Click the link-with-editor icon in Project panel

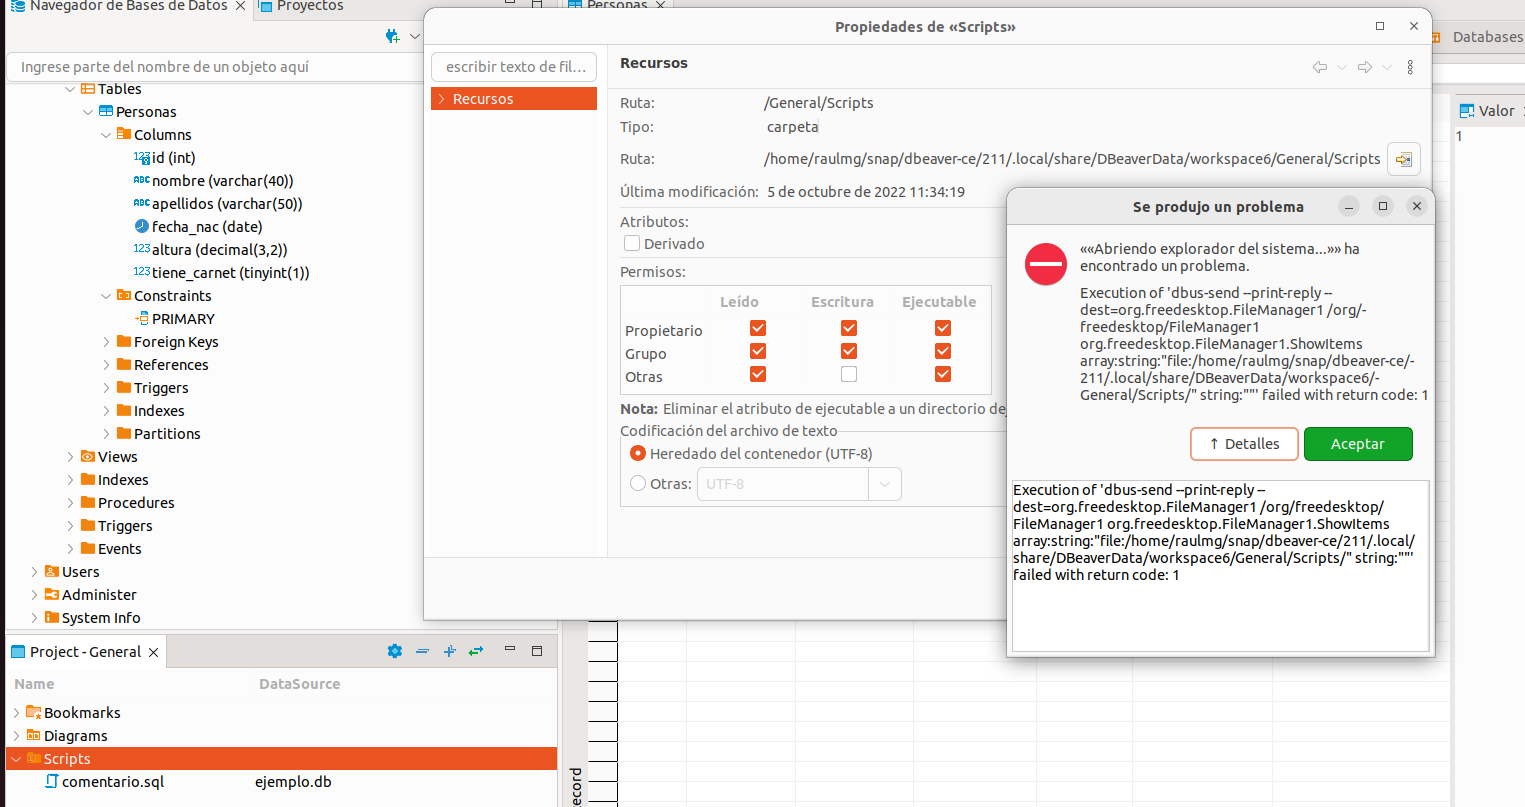pyautogui.click(x=476, y=651)
